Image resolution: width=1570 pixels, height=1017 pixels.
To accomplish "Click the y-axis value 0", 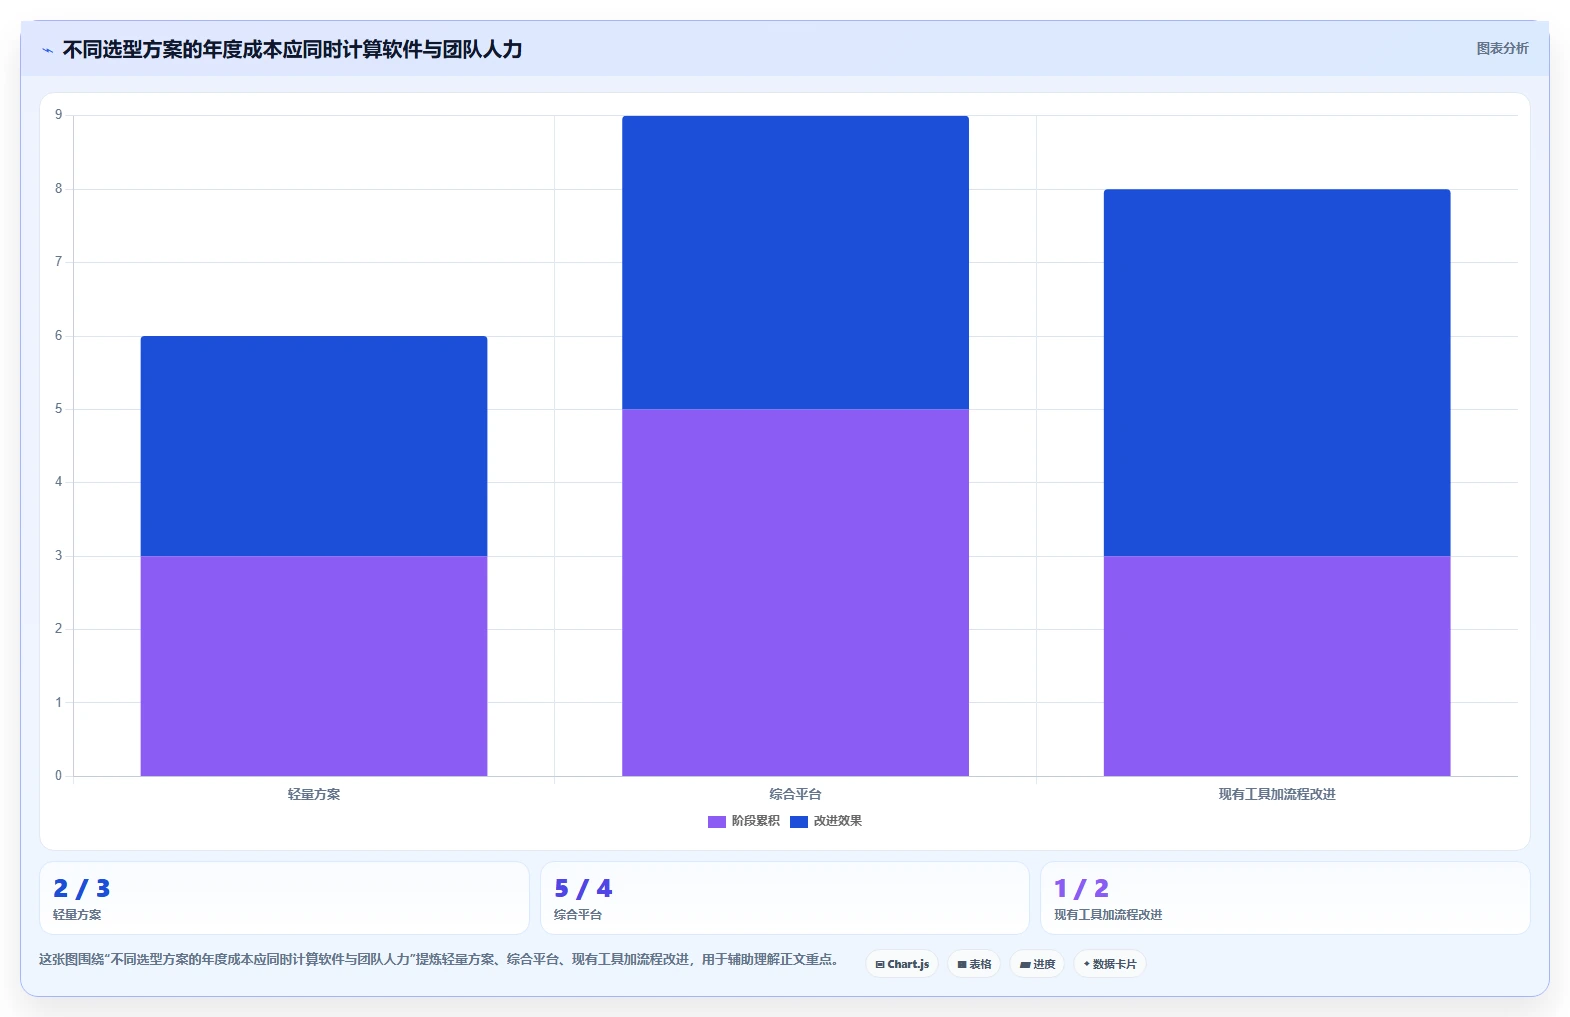I will [x=58, y=775].
